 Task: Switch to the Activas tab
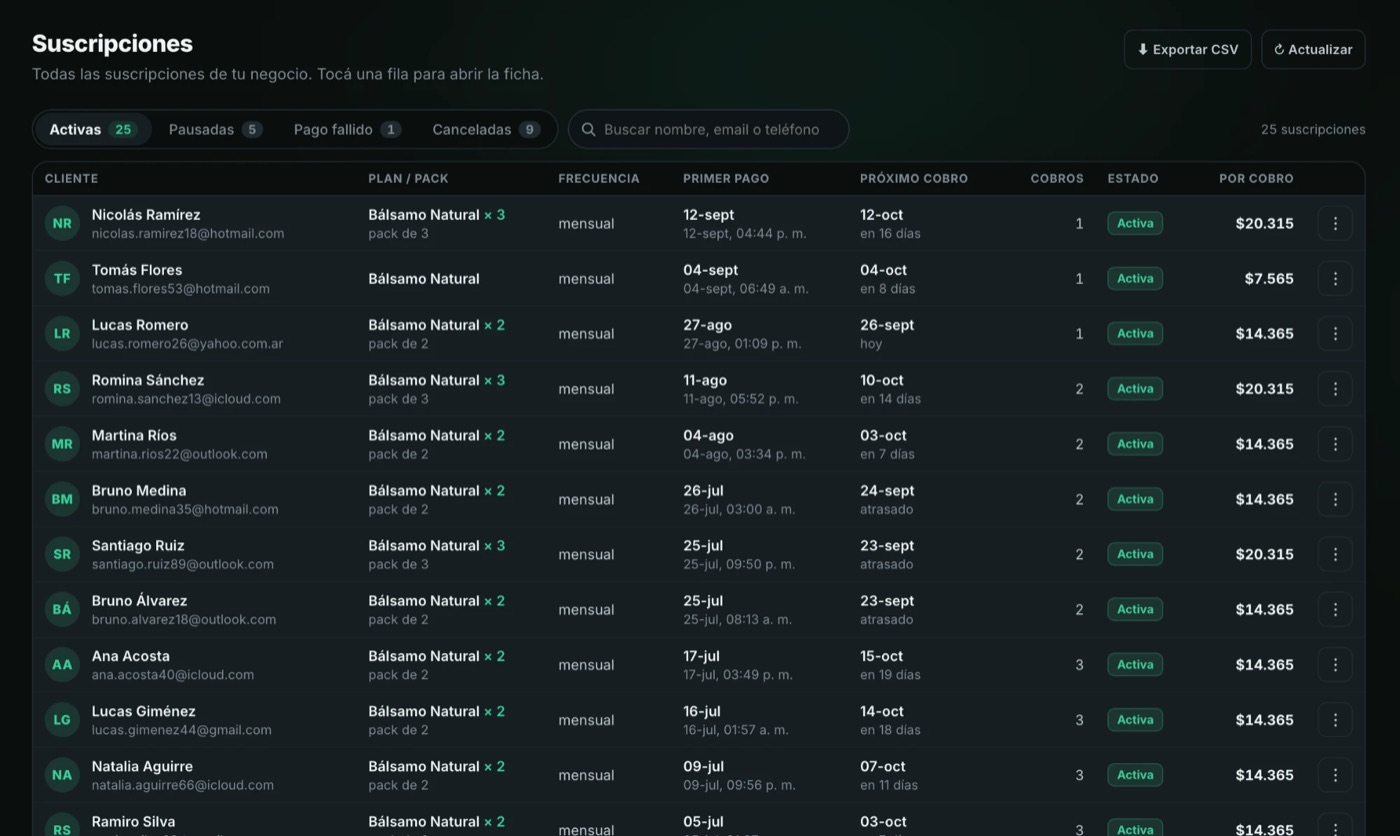[x=93, y=130]
